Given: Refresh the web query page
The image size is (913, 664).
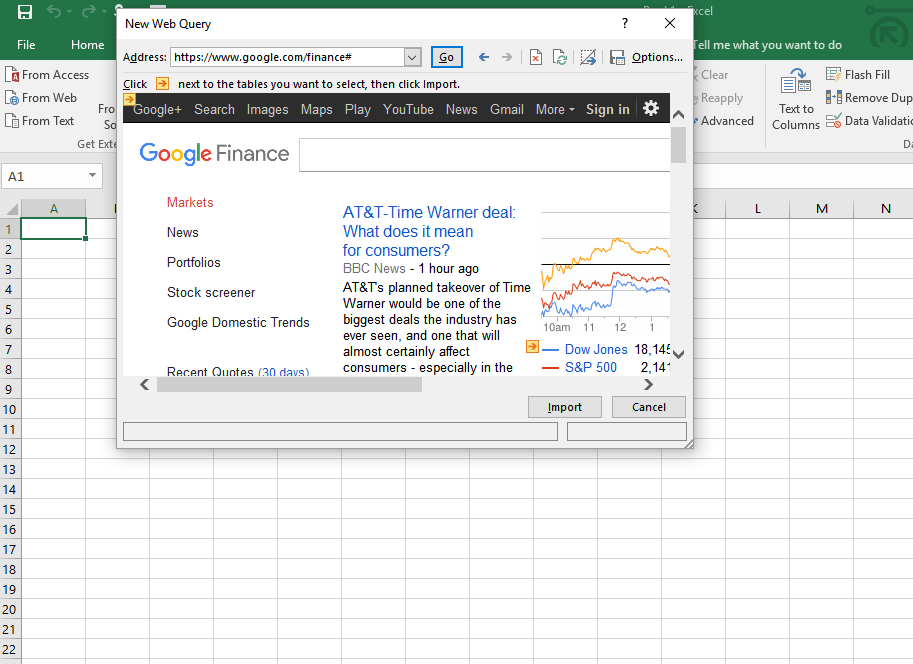Looking at the screenshot, I should tap(560, 57).
